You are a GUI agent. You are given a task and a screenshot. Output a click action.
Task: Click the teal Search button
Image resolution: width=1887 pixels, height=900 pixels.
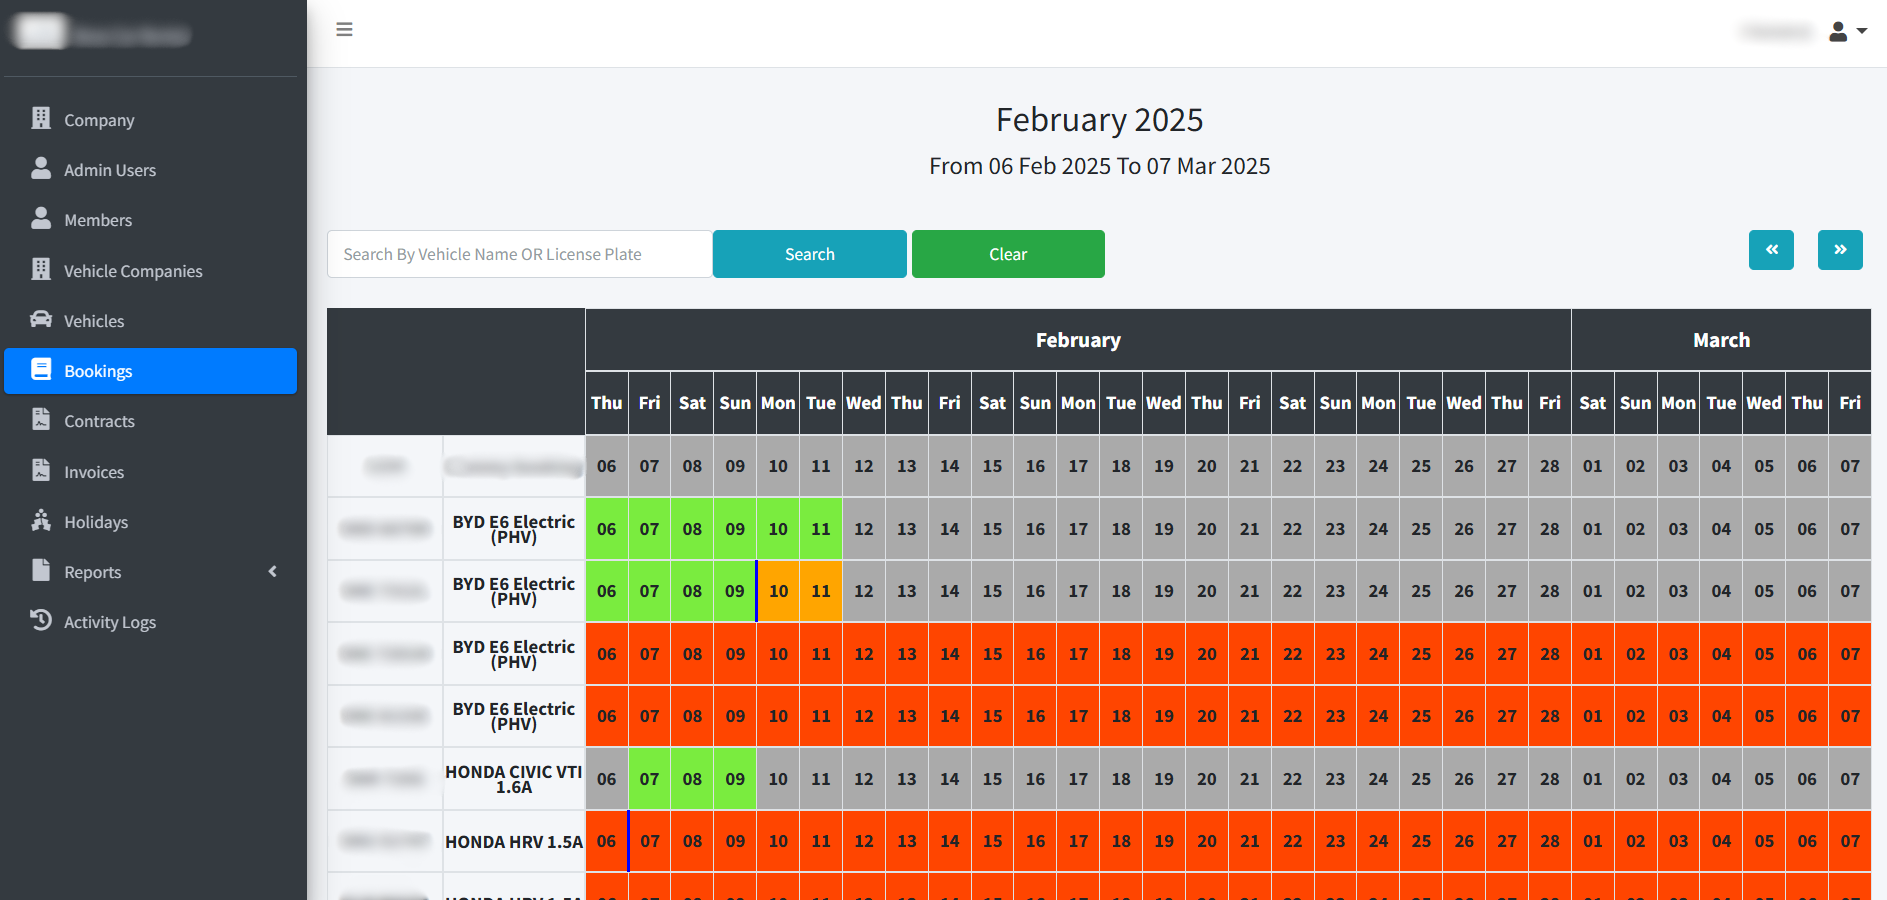click(x=810, y=254)
